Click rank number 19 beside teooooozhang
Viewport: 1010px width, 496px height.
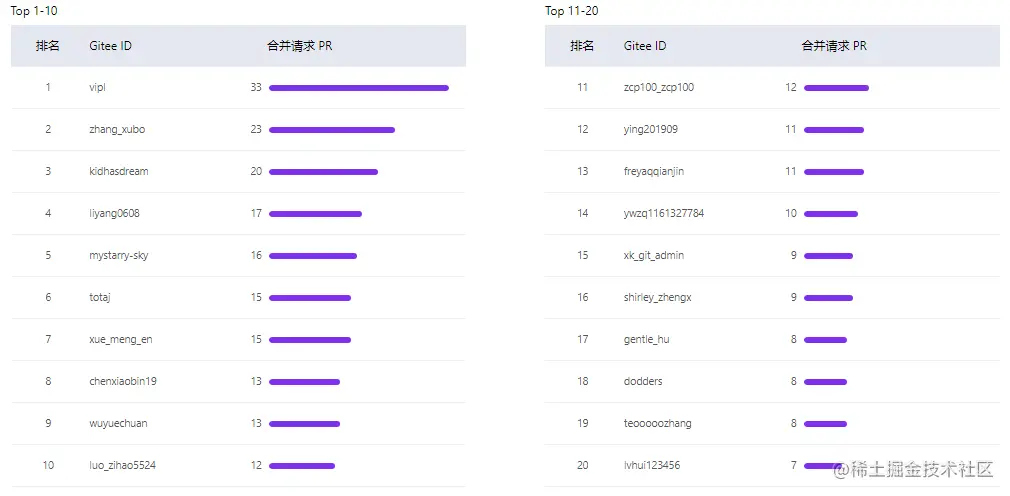pyautogui.click(x=582, y=423)
